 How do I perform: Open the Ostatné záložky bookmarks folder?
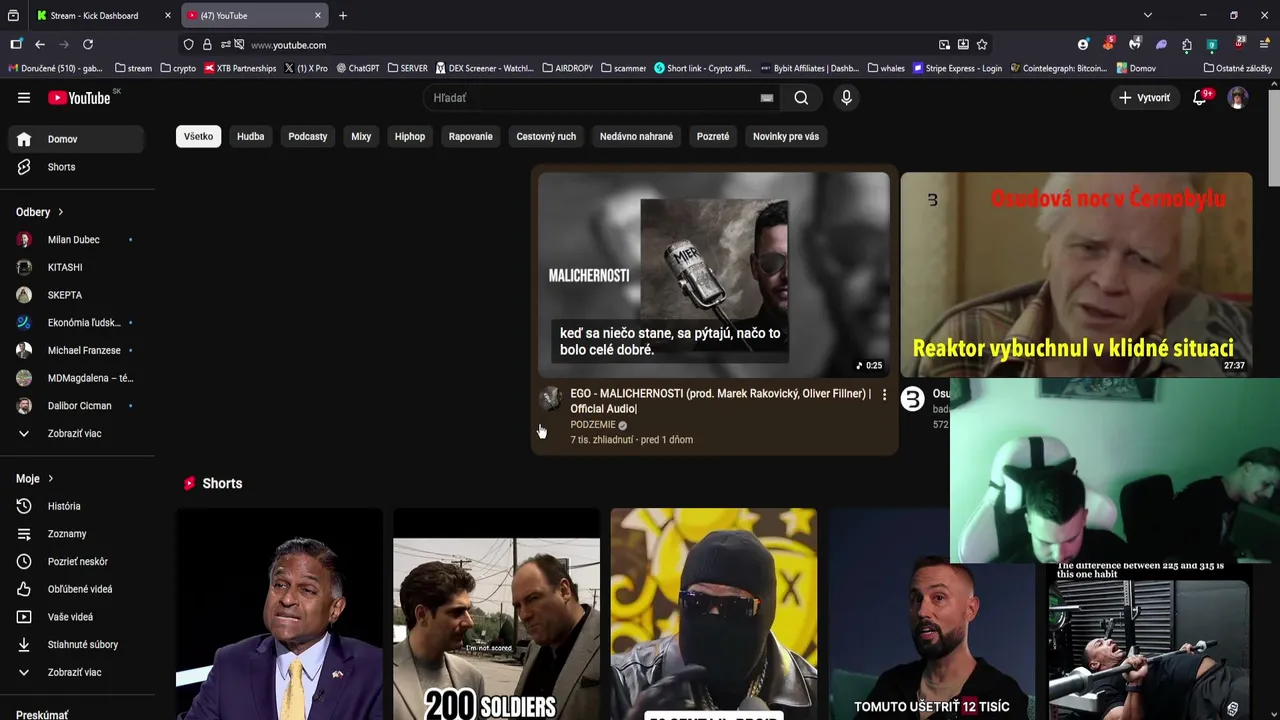[x=1238, y=68]
